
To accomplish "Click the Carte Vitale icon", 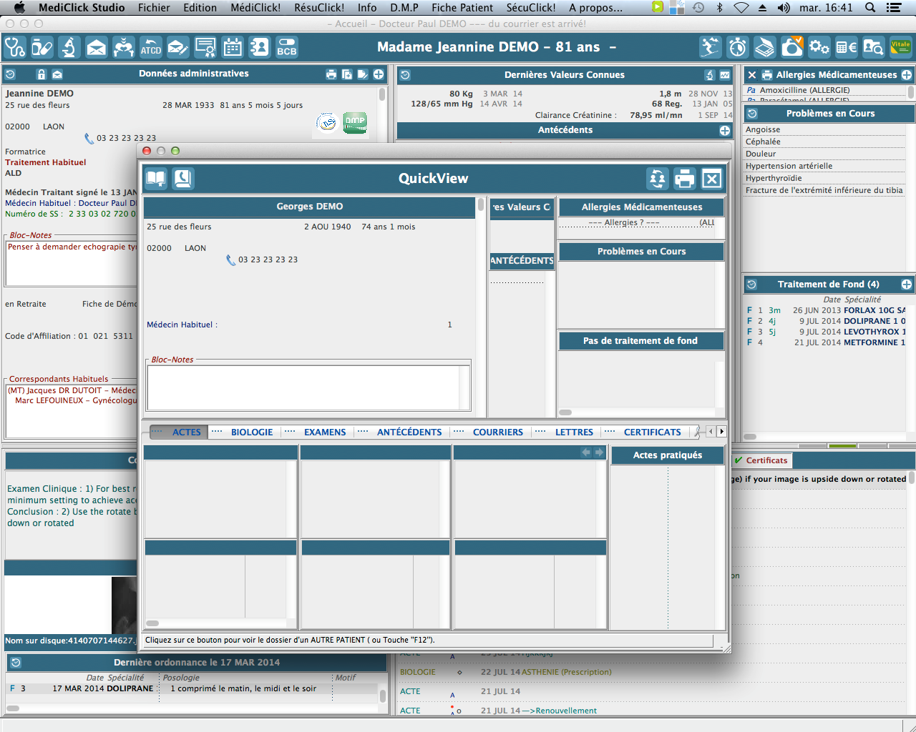I will click(900, 47).
